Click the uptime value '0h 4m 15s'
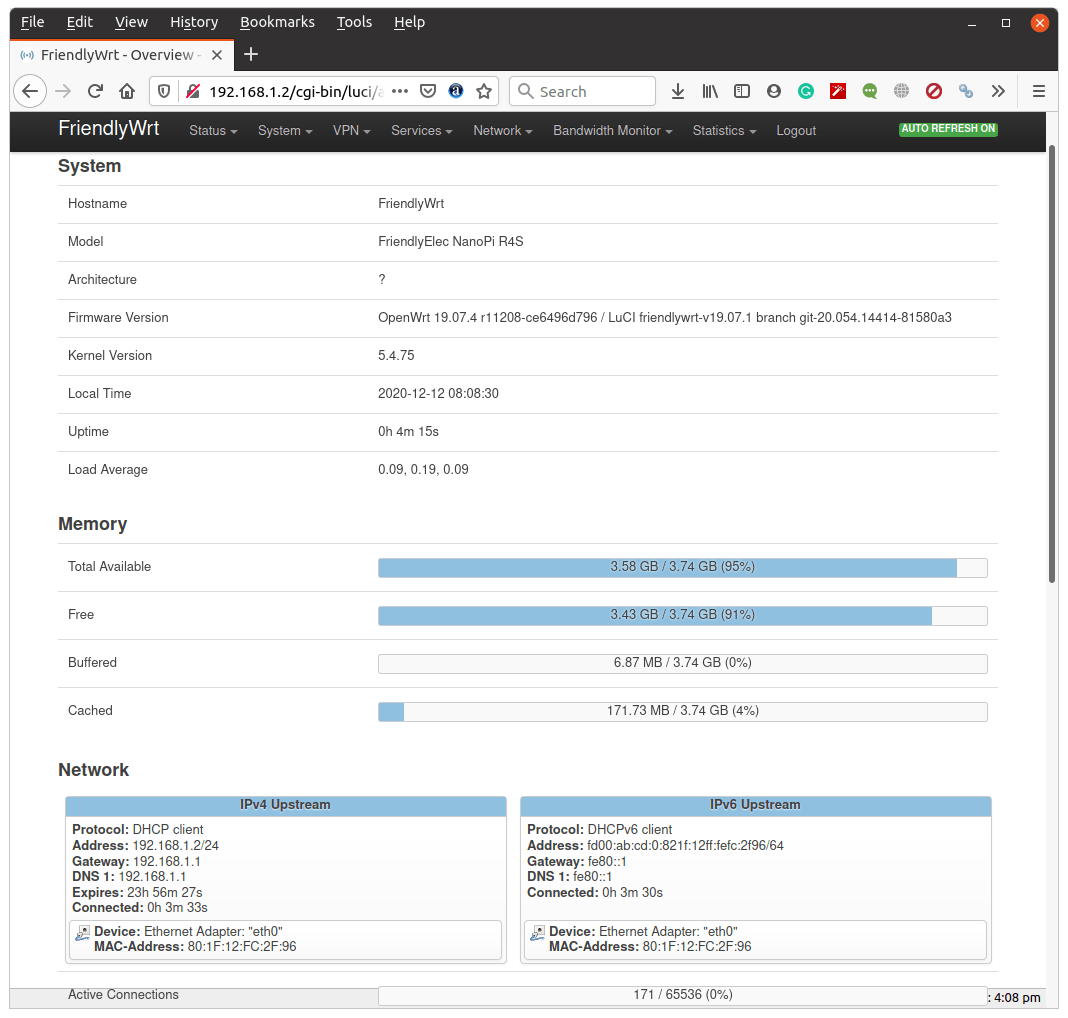 pos(408,432)
